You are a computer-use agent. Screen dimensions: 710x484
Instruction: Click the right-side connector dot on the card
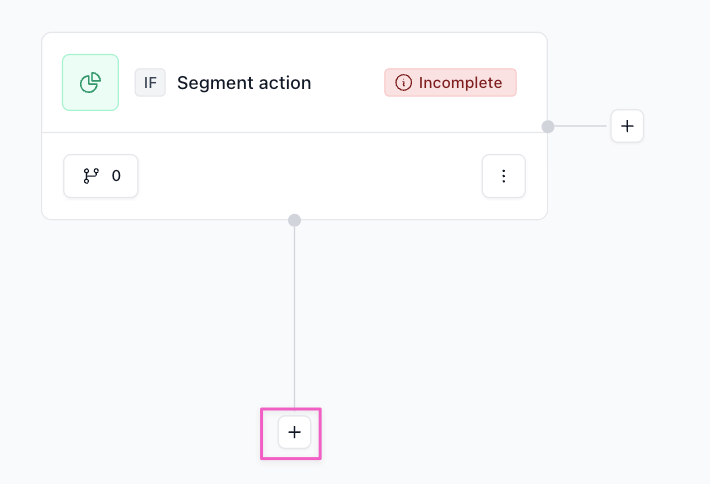548,126
